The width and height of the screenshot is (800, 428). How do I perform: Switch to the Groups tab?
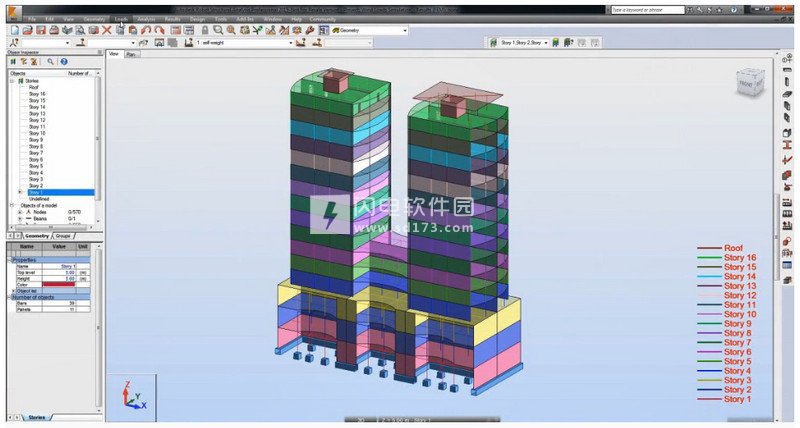point(63,236)
